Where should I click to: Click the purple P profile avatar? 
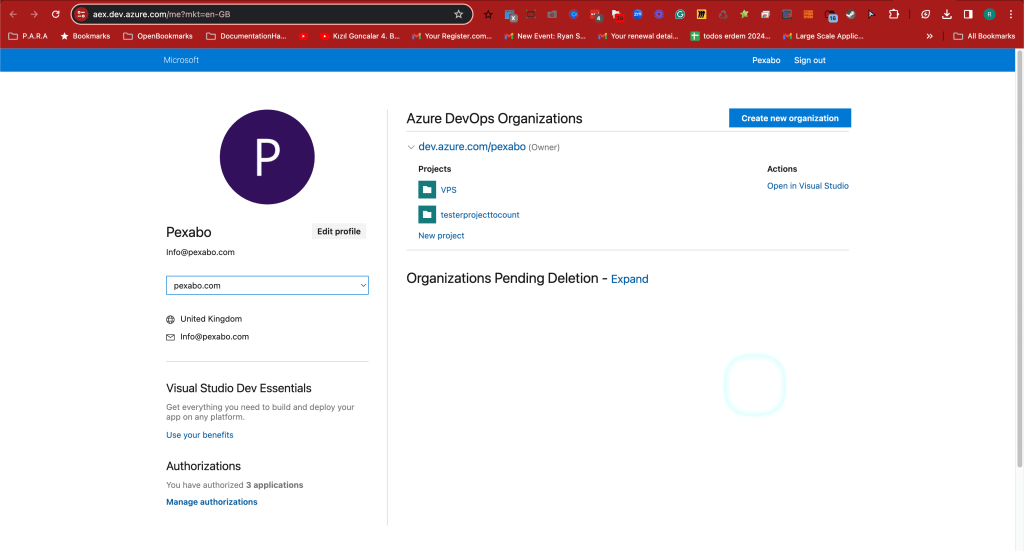[x=267, y=157]
